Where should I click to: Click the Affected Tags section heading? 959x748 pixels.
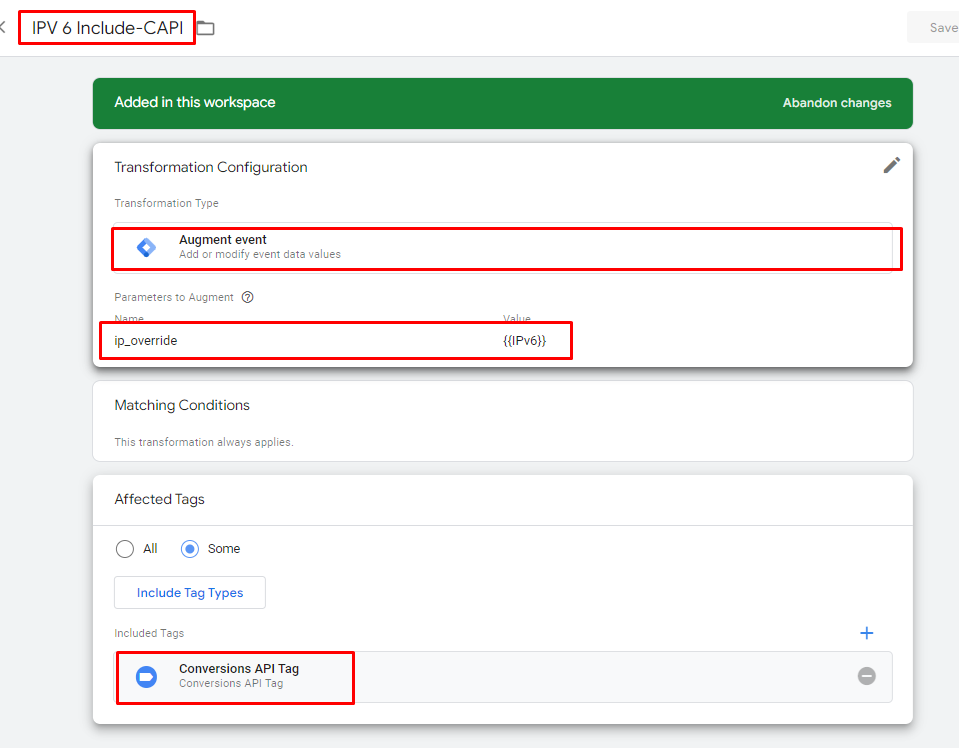tap(159, 499)
